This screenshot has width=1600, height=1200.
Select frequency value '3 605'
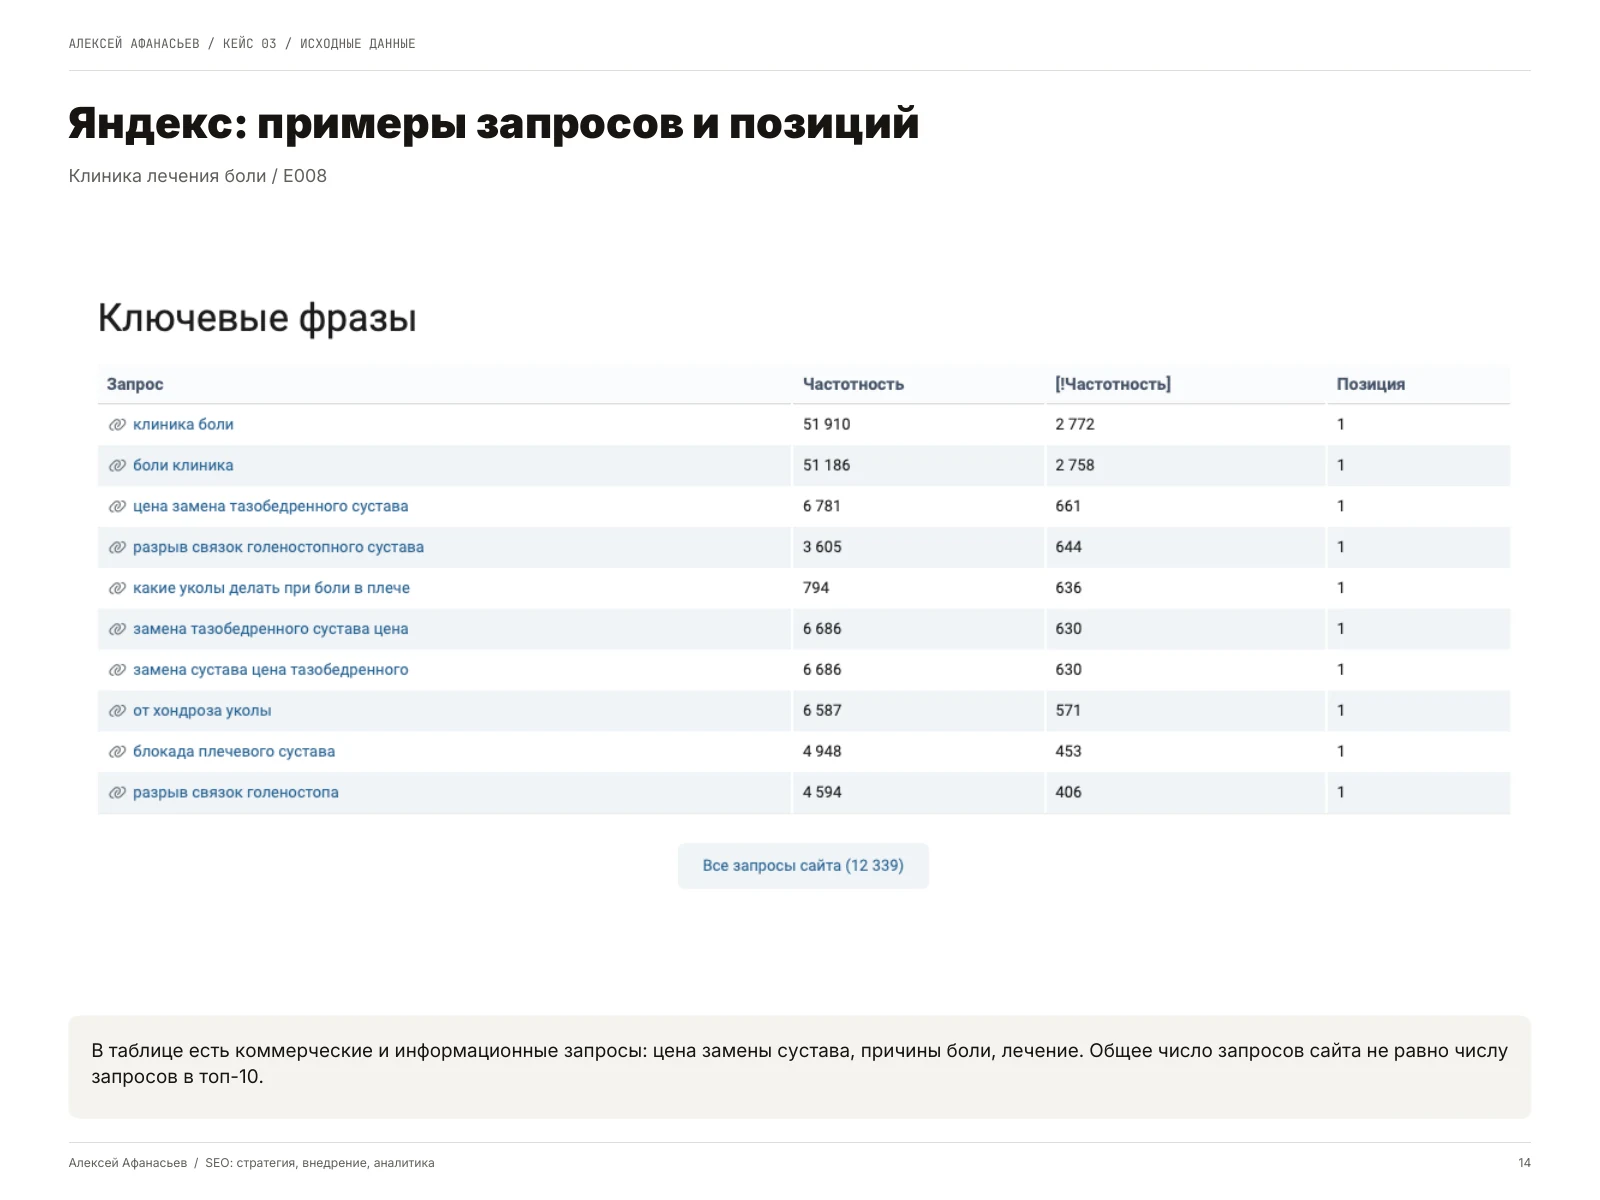(822, 547)
